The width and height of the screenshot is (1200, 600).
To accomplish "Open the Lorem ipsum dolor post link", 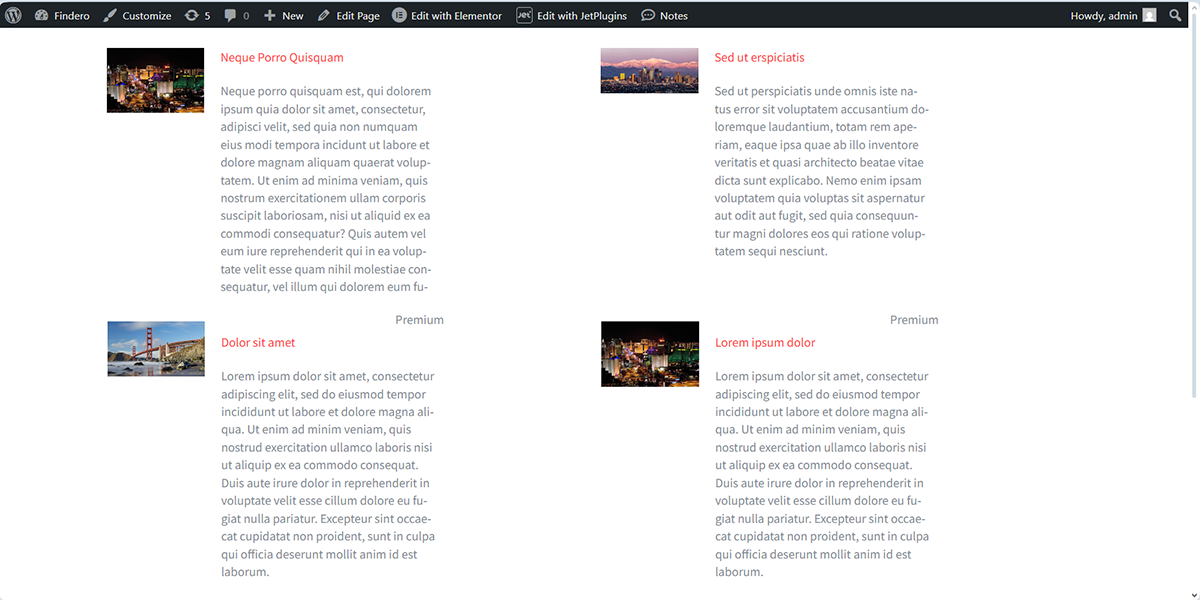I will [x=765, y=343].
